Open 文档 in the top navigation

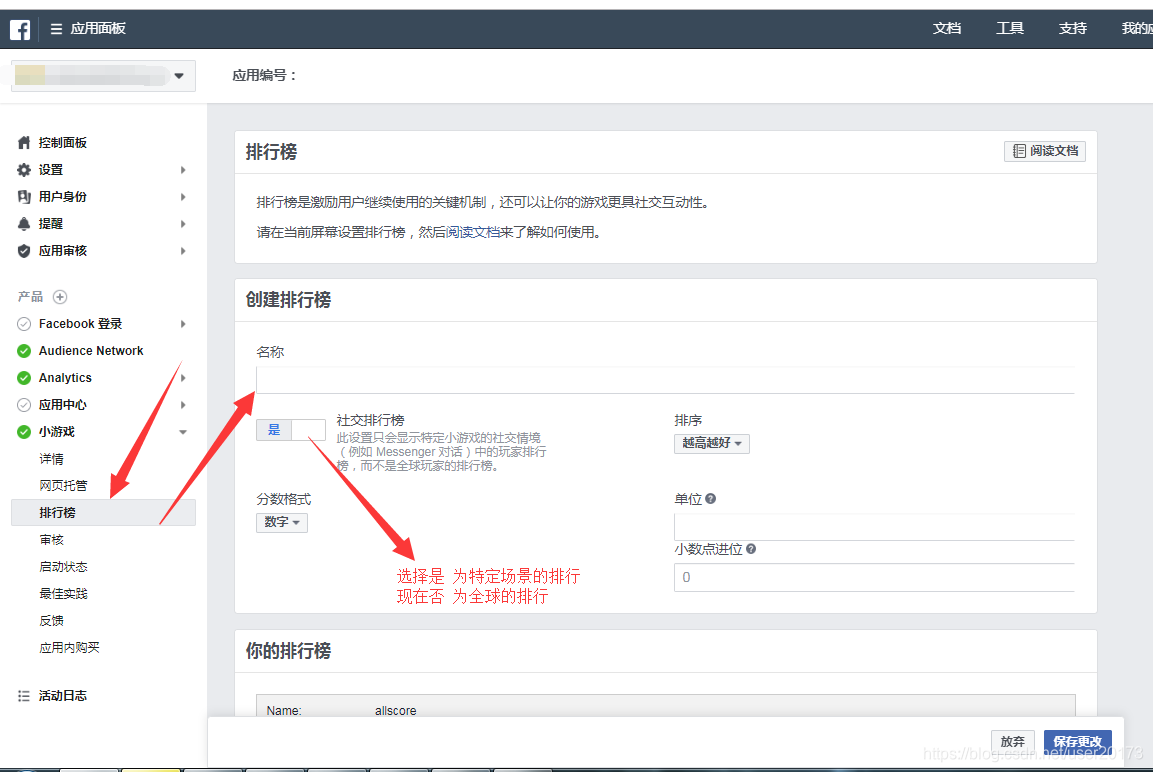click(x=946, y=29)
